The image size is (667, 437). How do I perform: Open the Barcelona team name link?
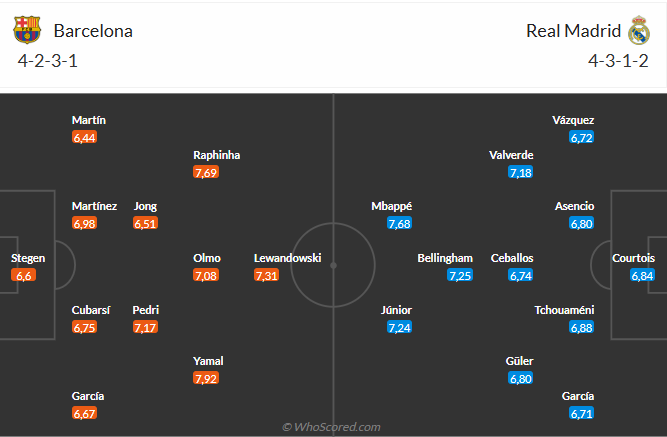coord(93,31)
